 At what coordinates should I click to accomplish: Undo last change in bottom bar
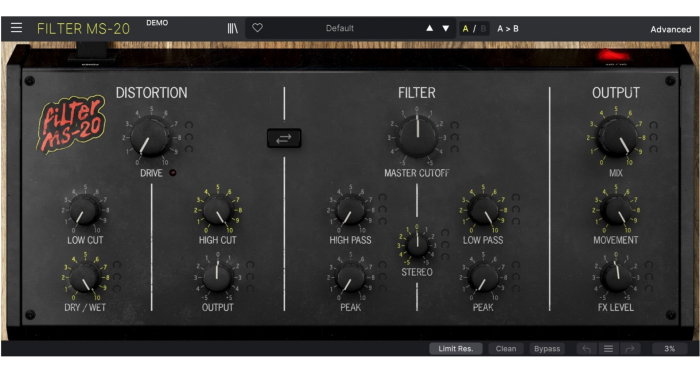587,349
